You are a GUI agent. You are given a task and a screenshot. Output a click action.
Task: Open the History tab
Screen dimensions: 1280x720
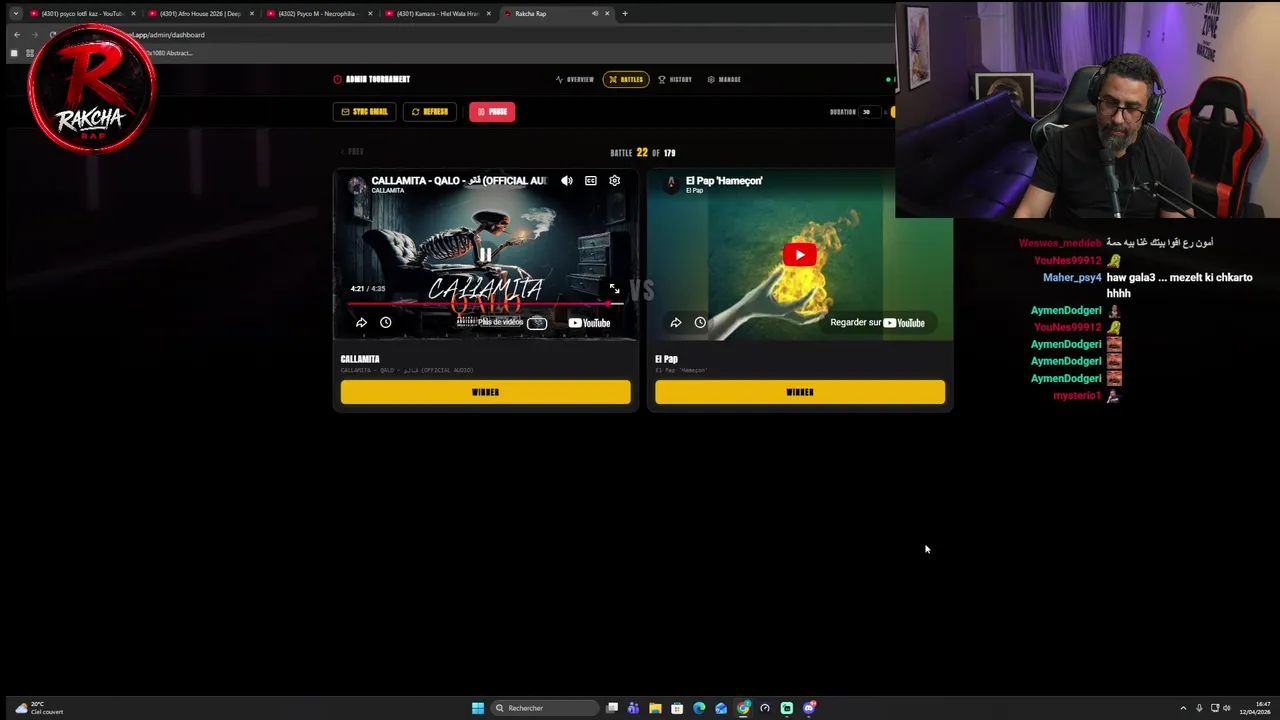(675, 80)
